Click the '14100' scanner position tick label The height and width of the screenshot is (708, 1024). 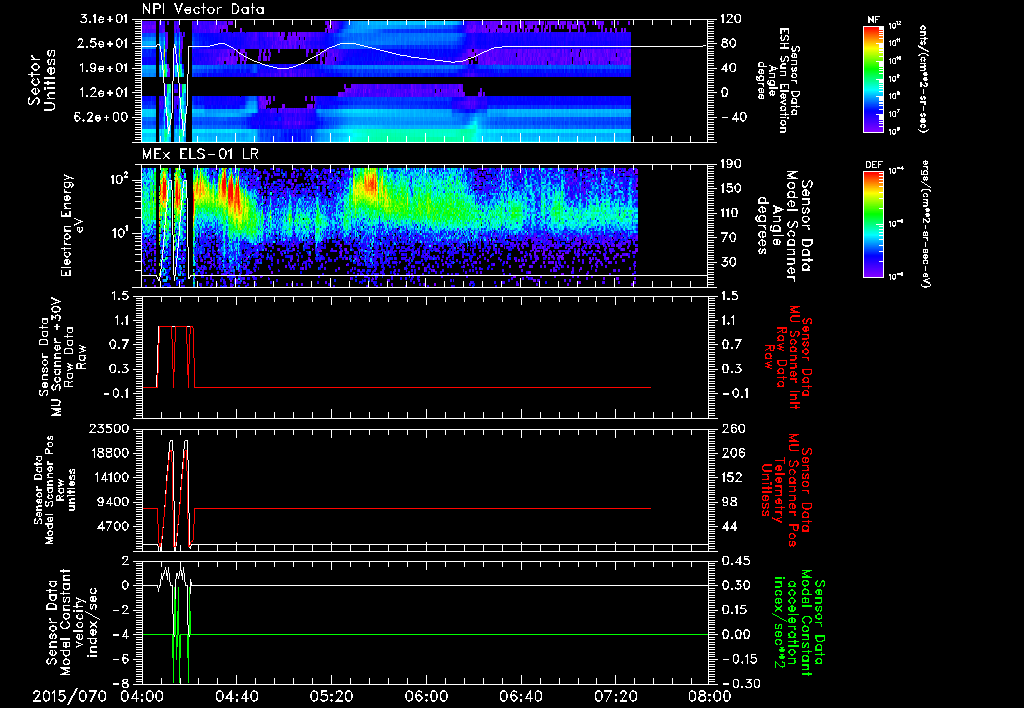(108, 477)
